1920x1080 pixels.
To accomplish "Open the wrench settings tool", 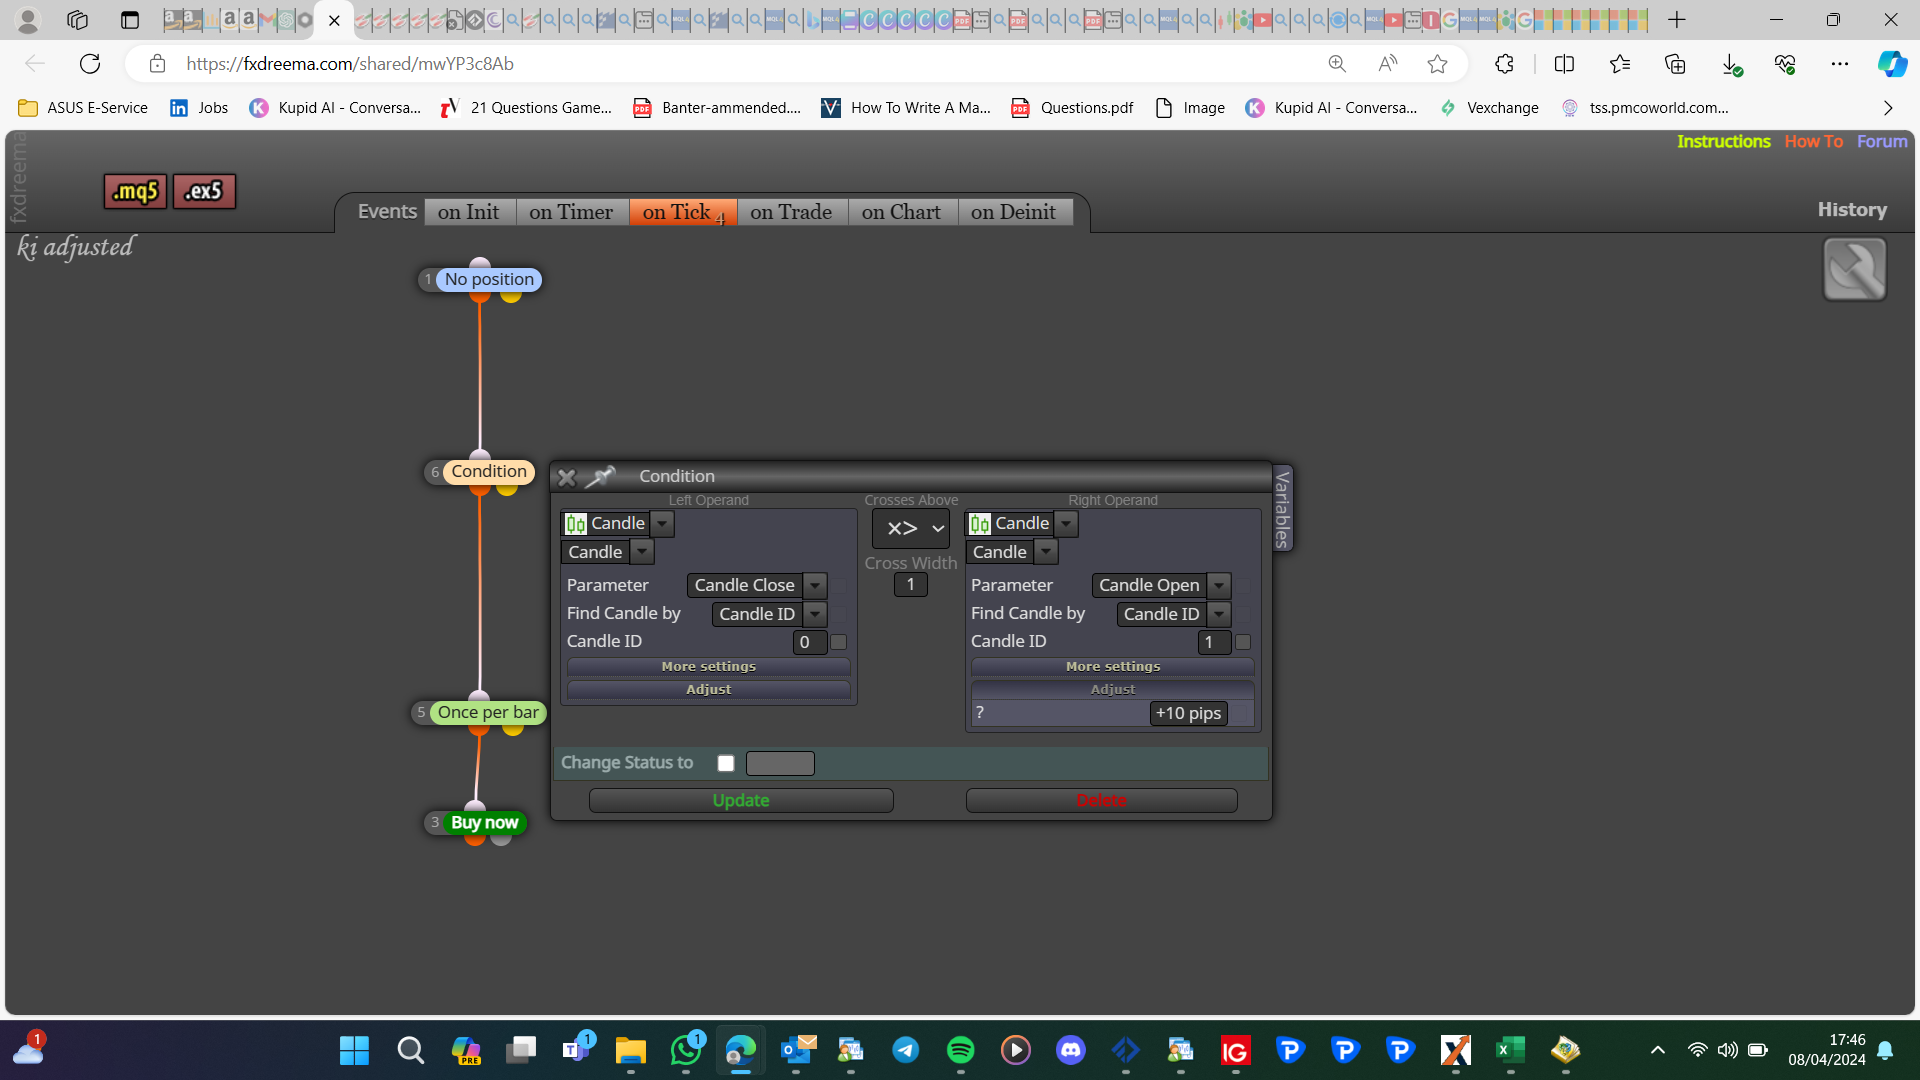I will (1854, 269).
